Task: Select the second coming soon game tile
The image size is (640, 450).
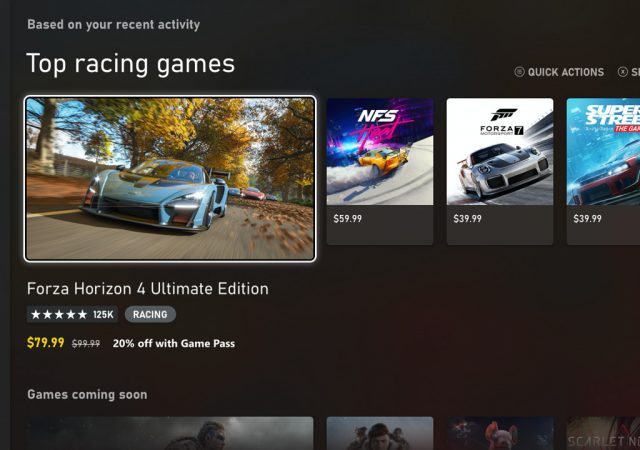Action: coord(380,433)
